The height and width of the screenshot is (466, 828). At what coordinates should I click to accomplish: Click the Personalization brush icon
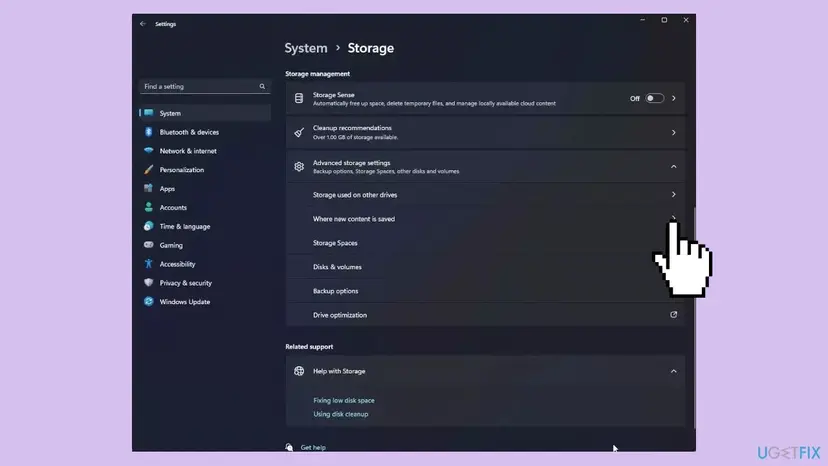(x=148, y=170)
